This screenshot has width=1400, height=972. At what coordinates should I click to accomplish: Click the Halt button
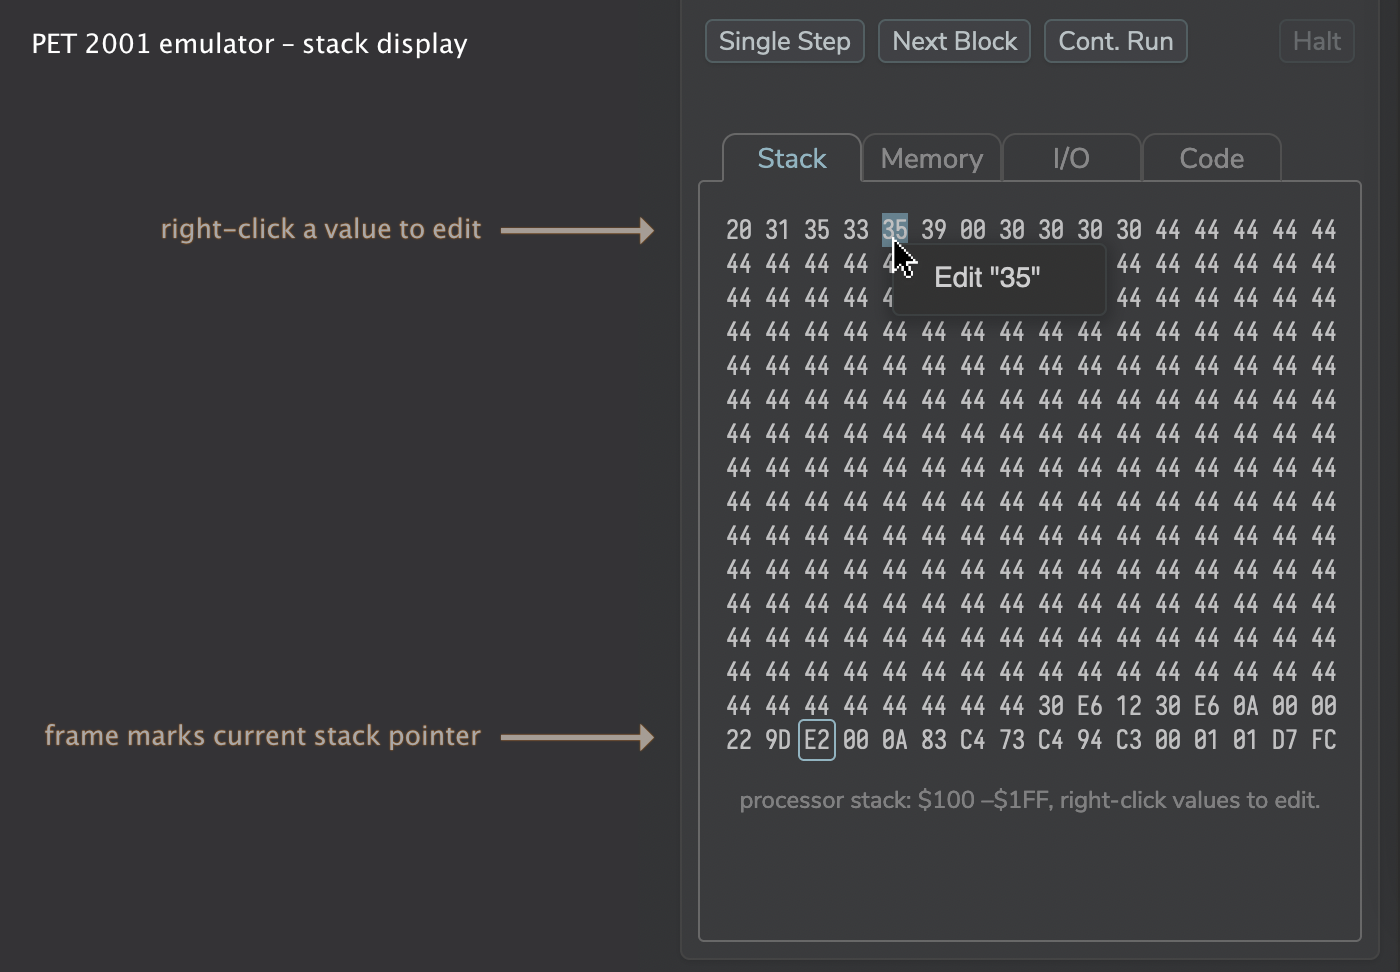click(1316, 41)
